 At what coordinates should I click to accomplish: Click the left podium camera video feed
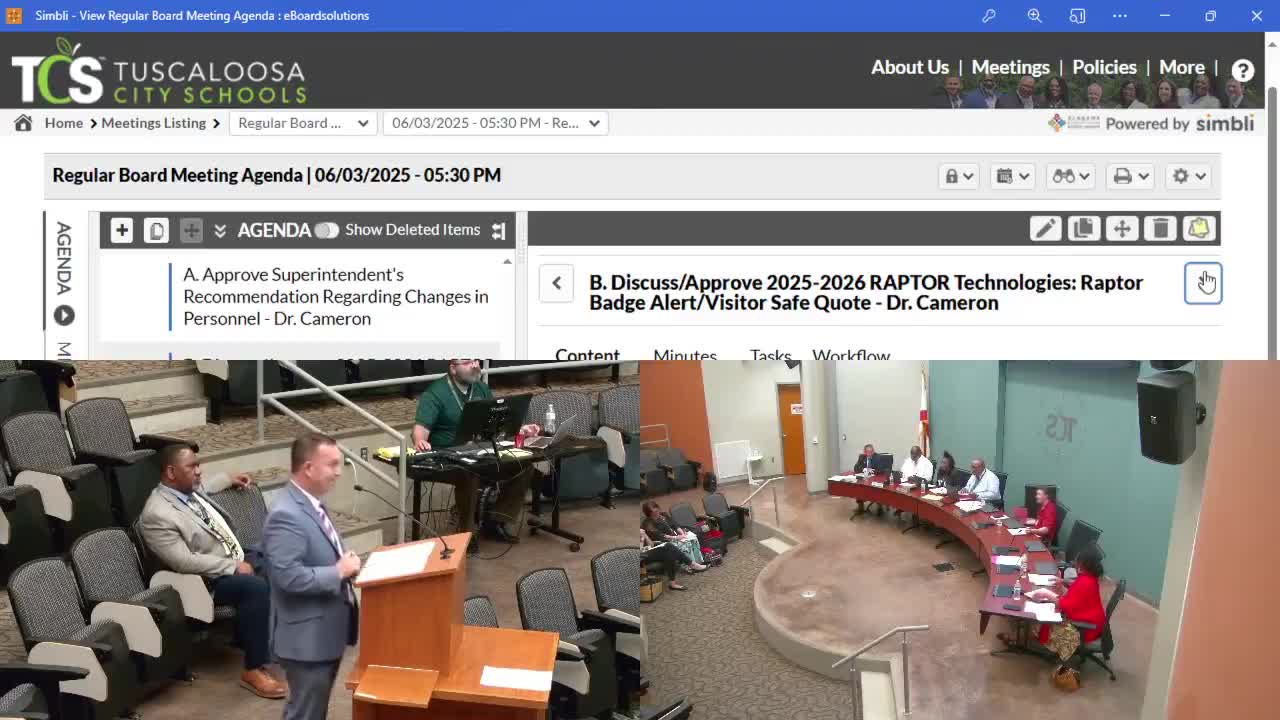[x=320, y=540]
